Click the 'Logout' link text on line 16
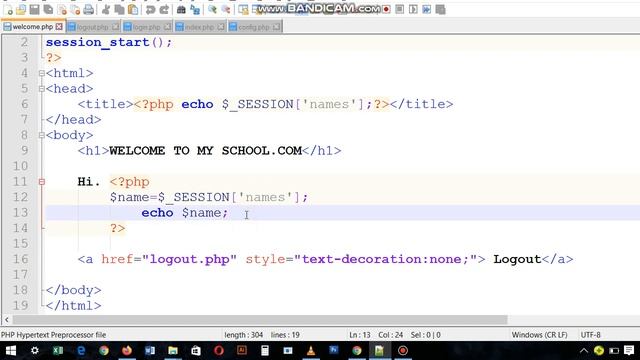This screenshot has height=360, width=640. 517,259
